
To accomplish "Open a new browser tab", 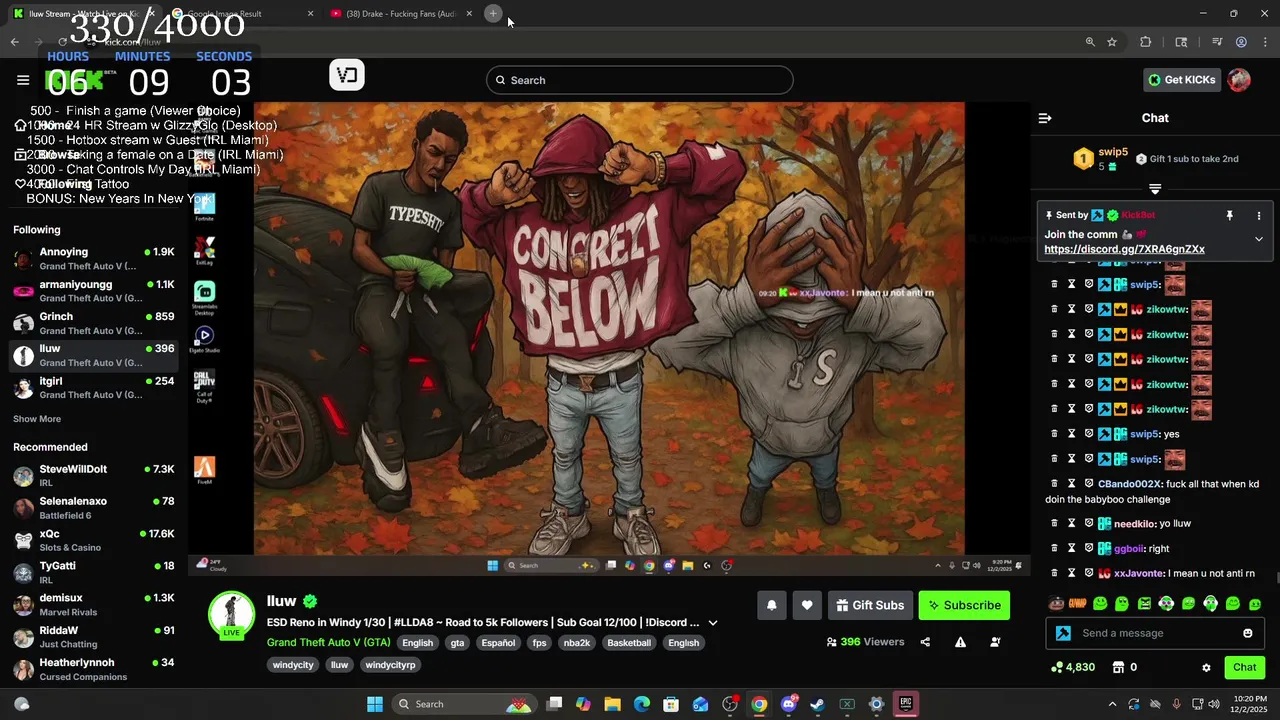I will coord(493,13).
